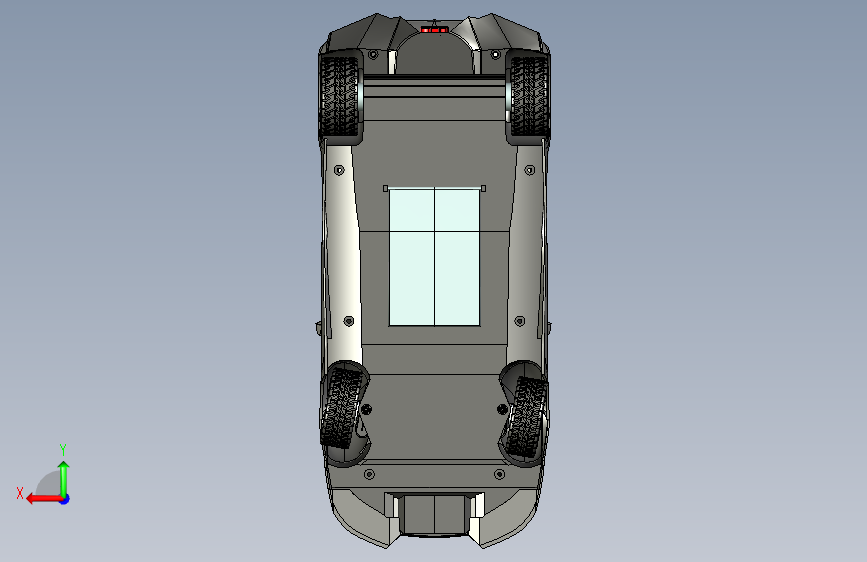Click the green Y axis arrow of the triad
867x562 pixels.
64,478
